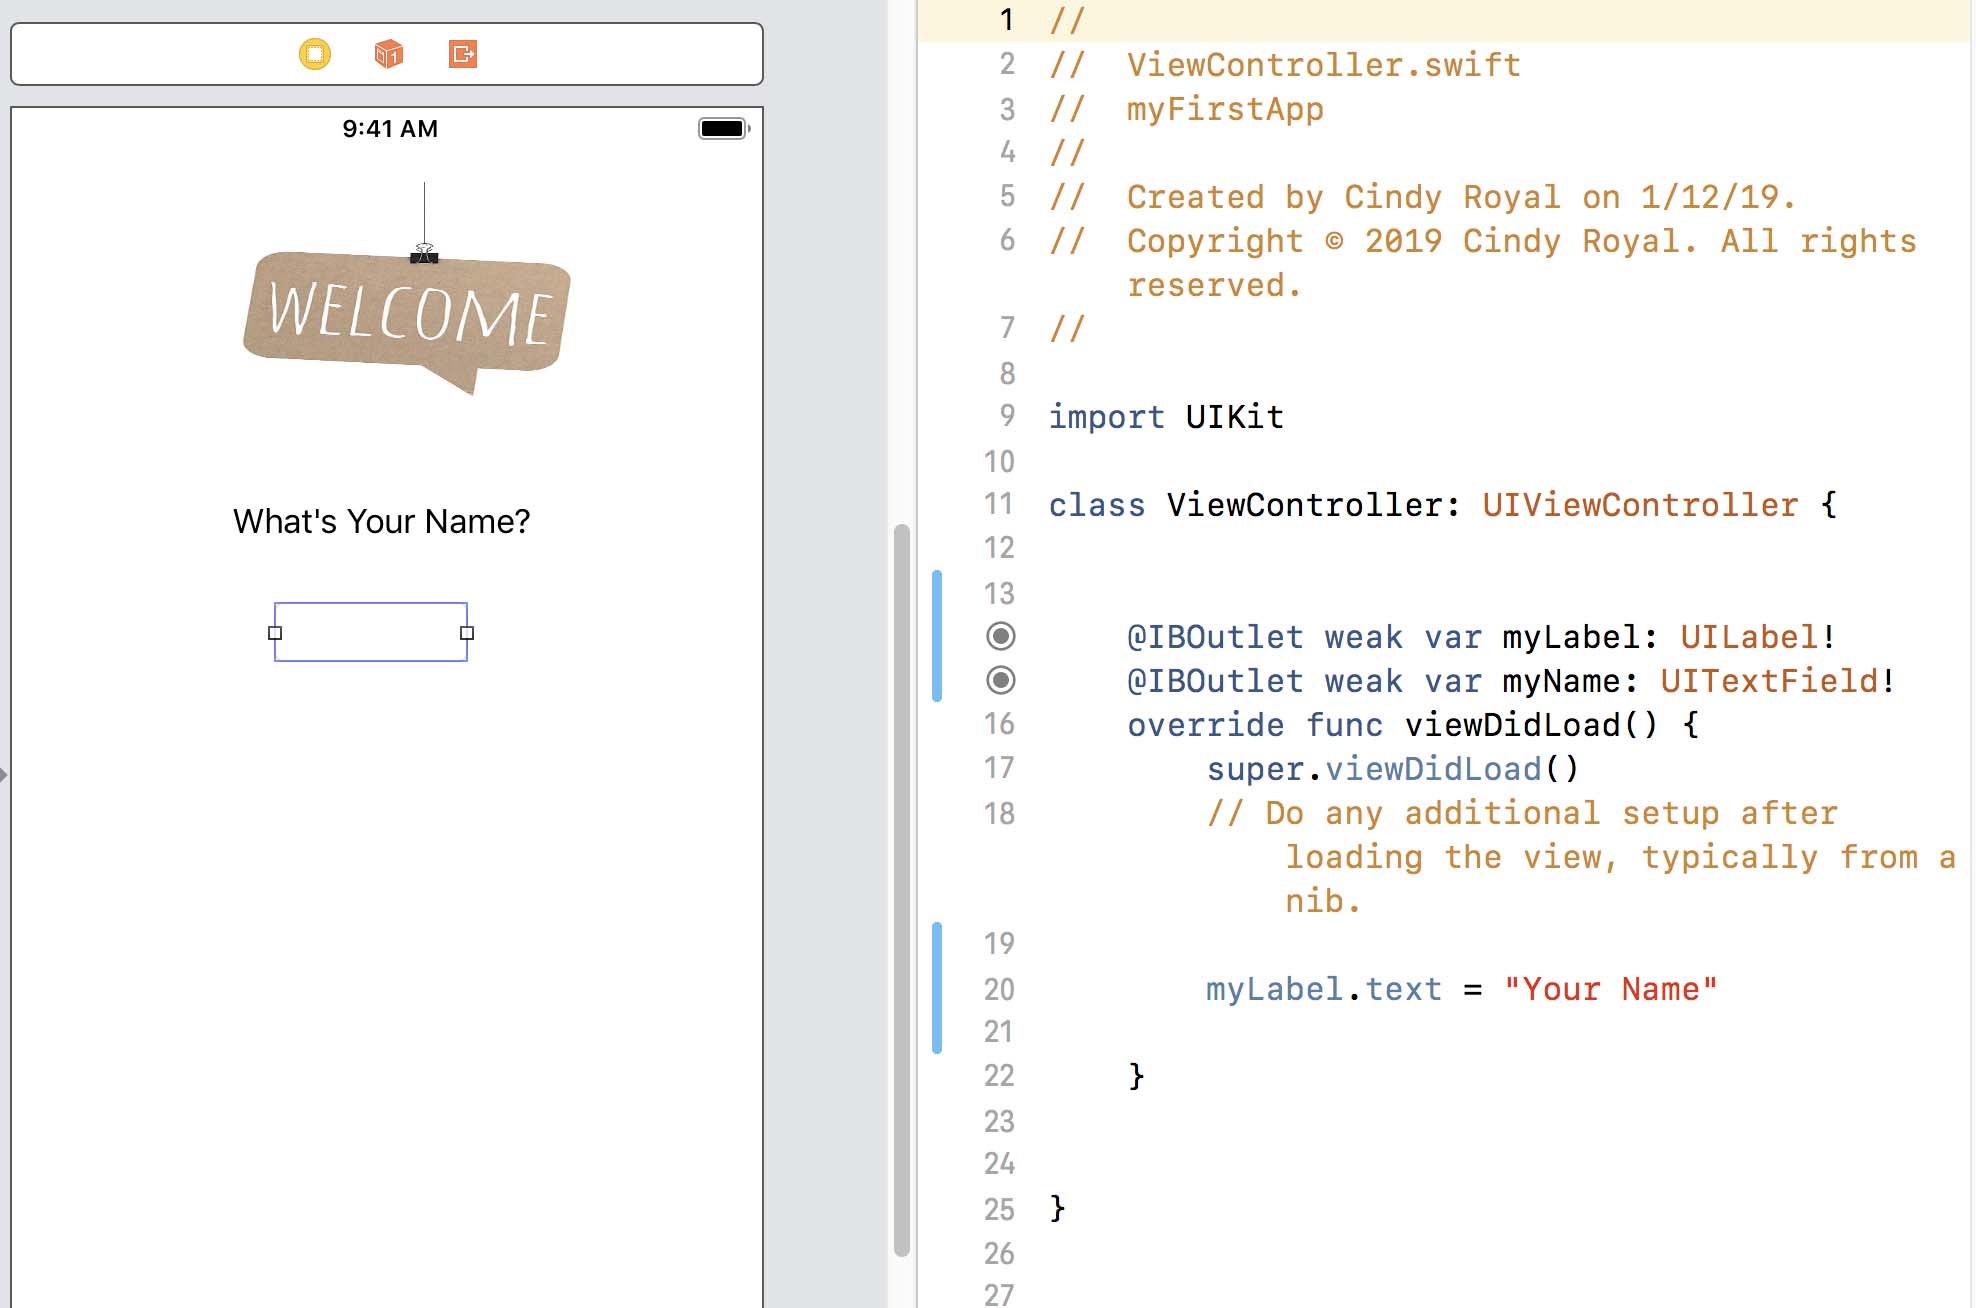Click the storyboard entry arrow at left edge
The width and height of the screenshot is (1976, 1308).
coord(4,774)
